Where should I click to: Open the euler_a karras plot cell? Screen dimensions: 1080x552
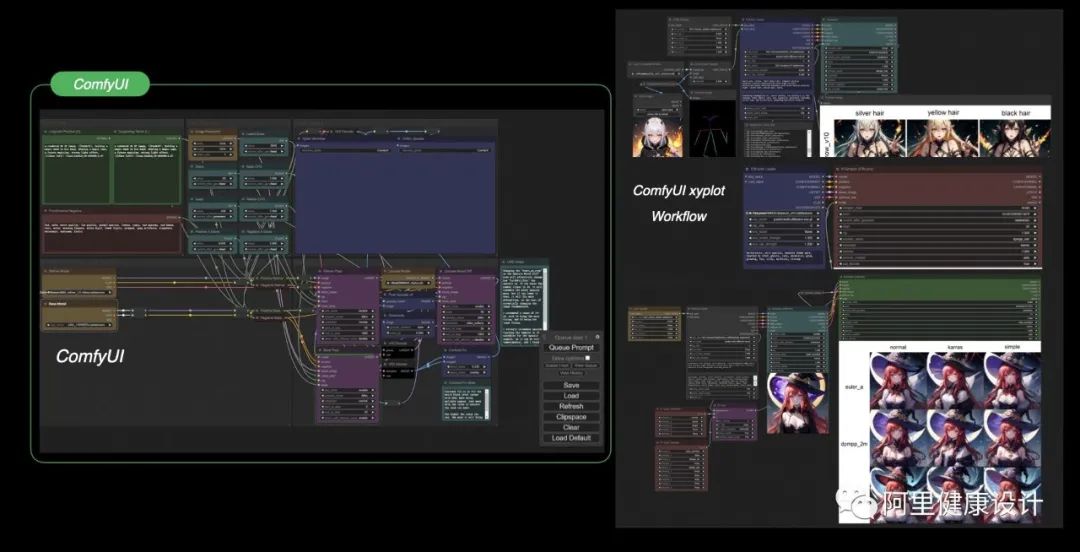click(x=955, y=380)
